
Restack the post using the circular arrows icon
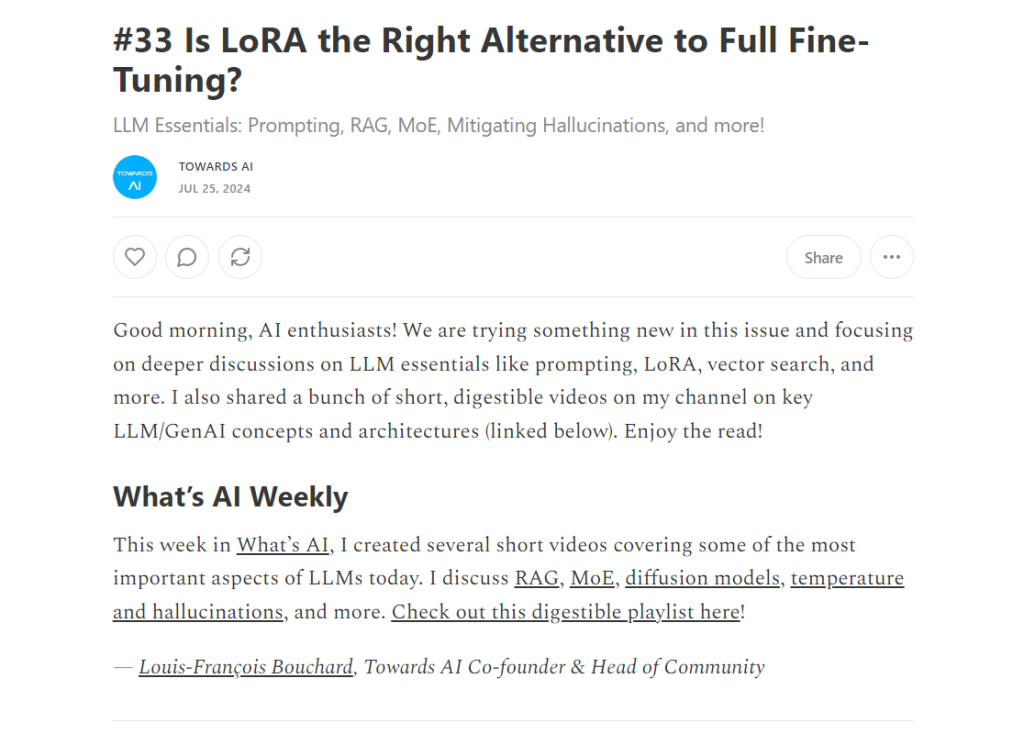[x=240, y=257]
